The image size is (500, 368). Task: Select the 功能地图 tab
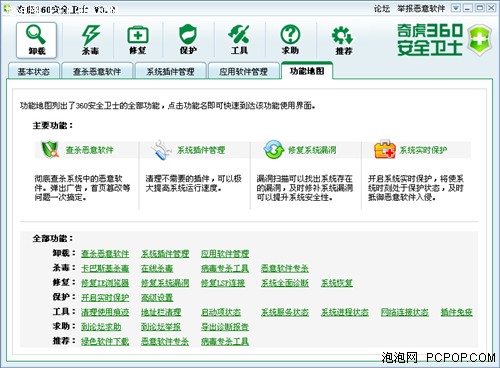(x=307, y=71)
